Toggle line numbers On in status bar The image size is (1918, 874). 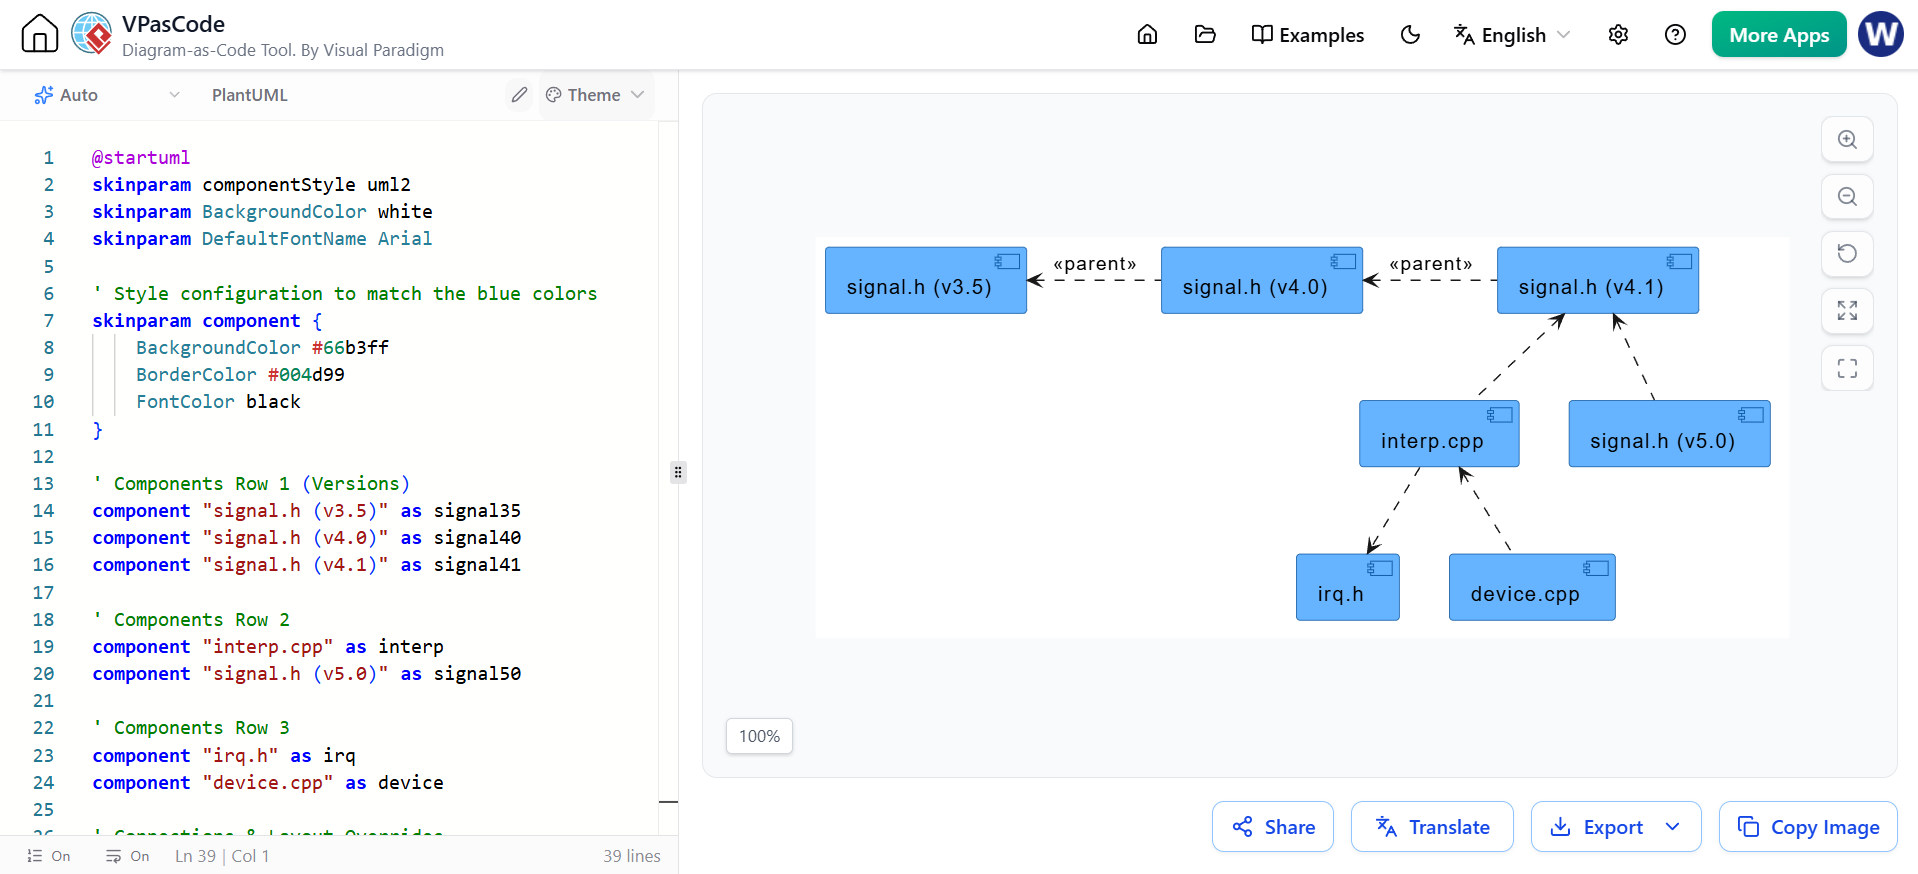point(49,856)
